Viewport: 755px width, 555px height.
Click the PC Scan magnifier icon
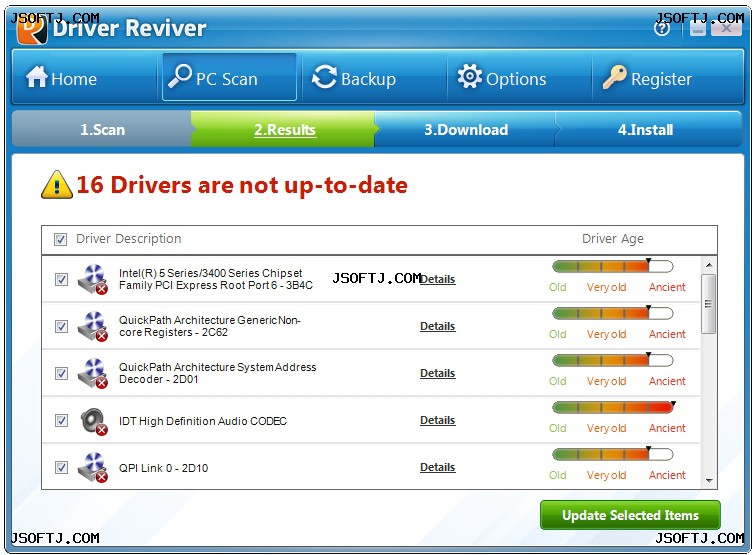180,76
